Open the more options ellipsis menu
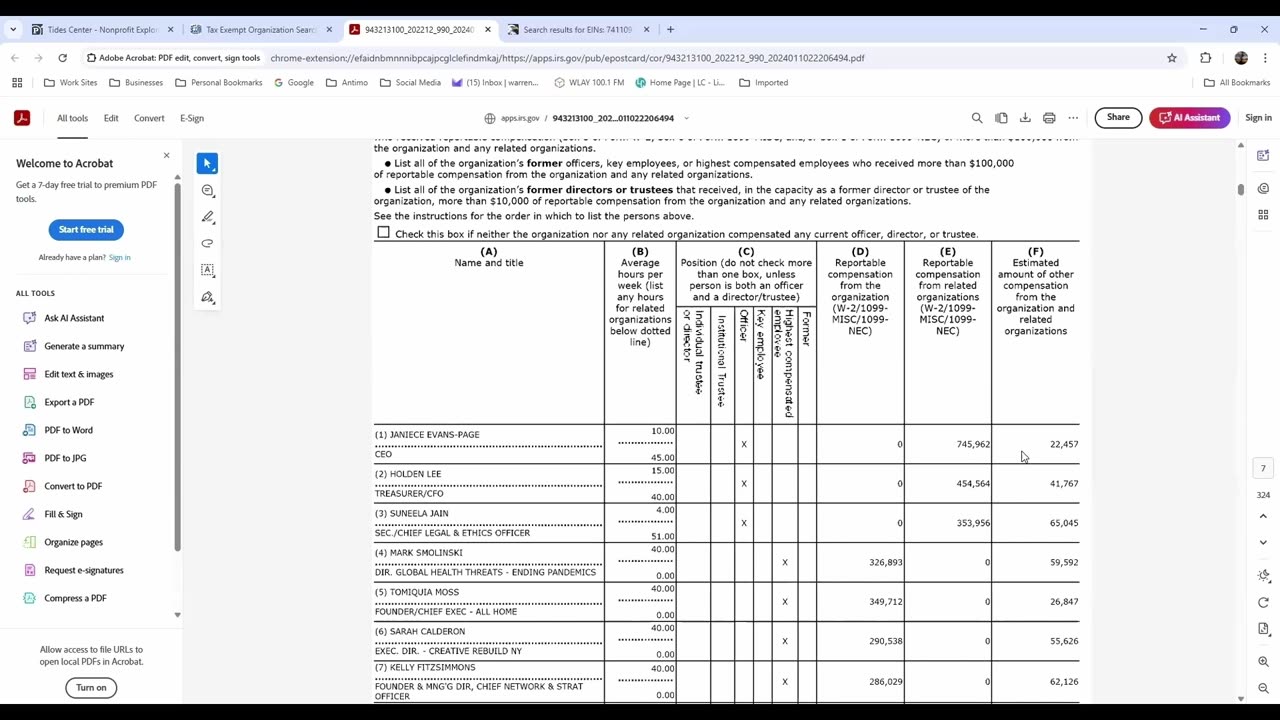Screen dimensions: 1280x720 click(x=1073, y=118)
